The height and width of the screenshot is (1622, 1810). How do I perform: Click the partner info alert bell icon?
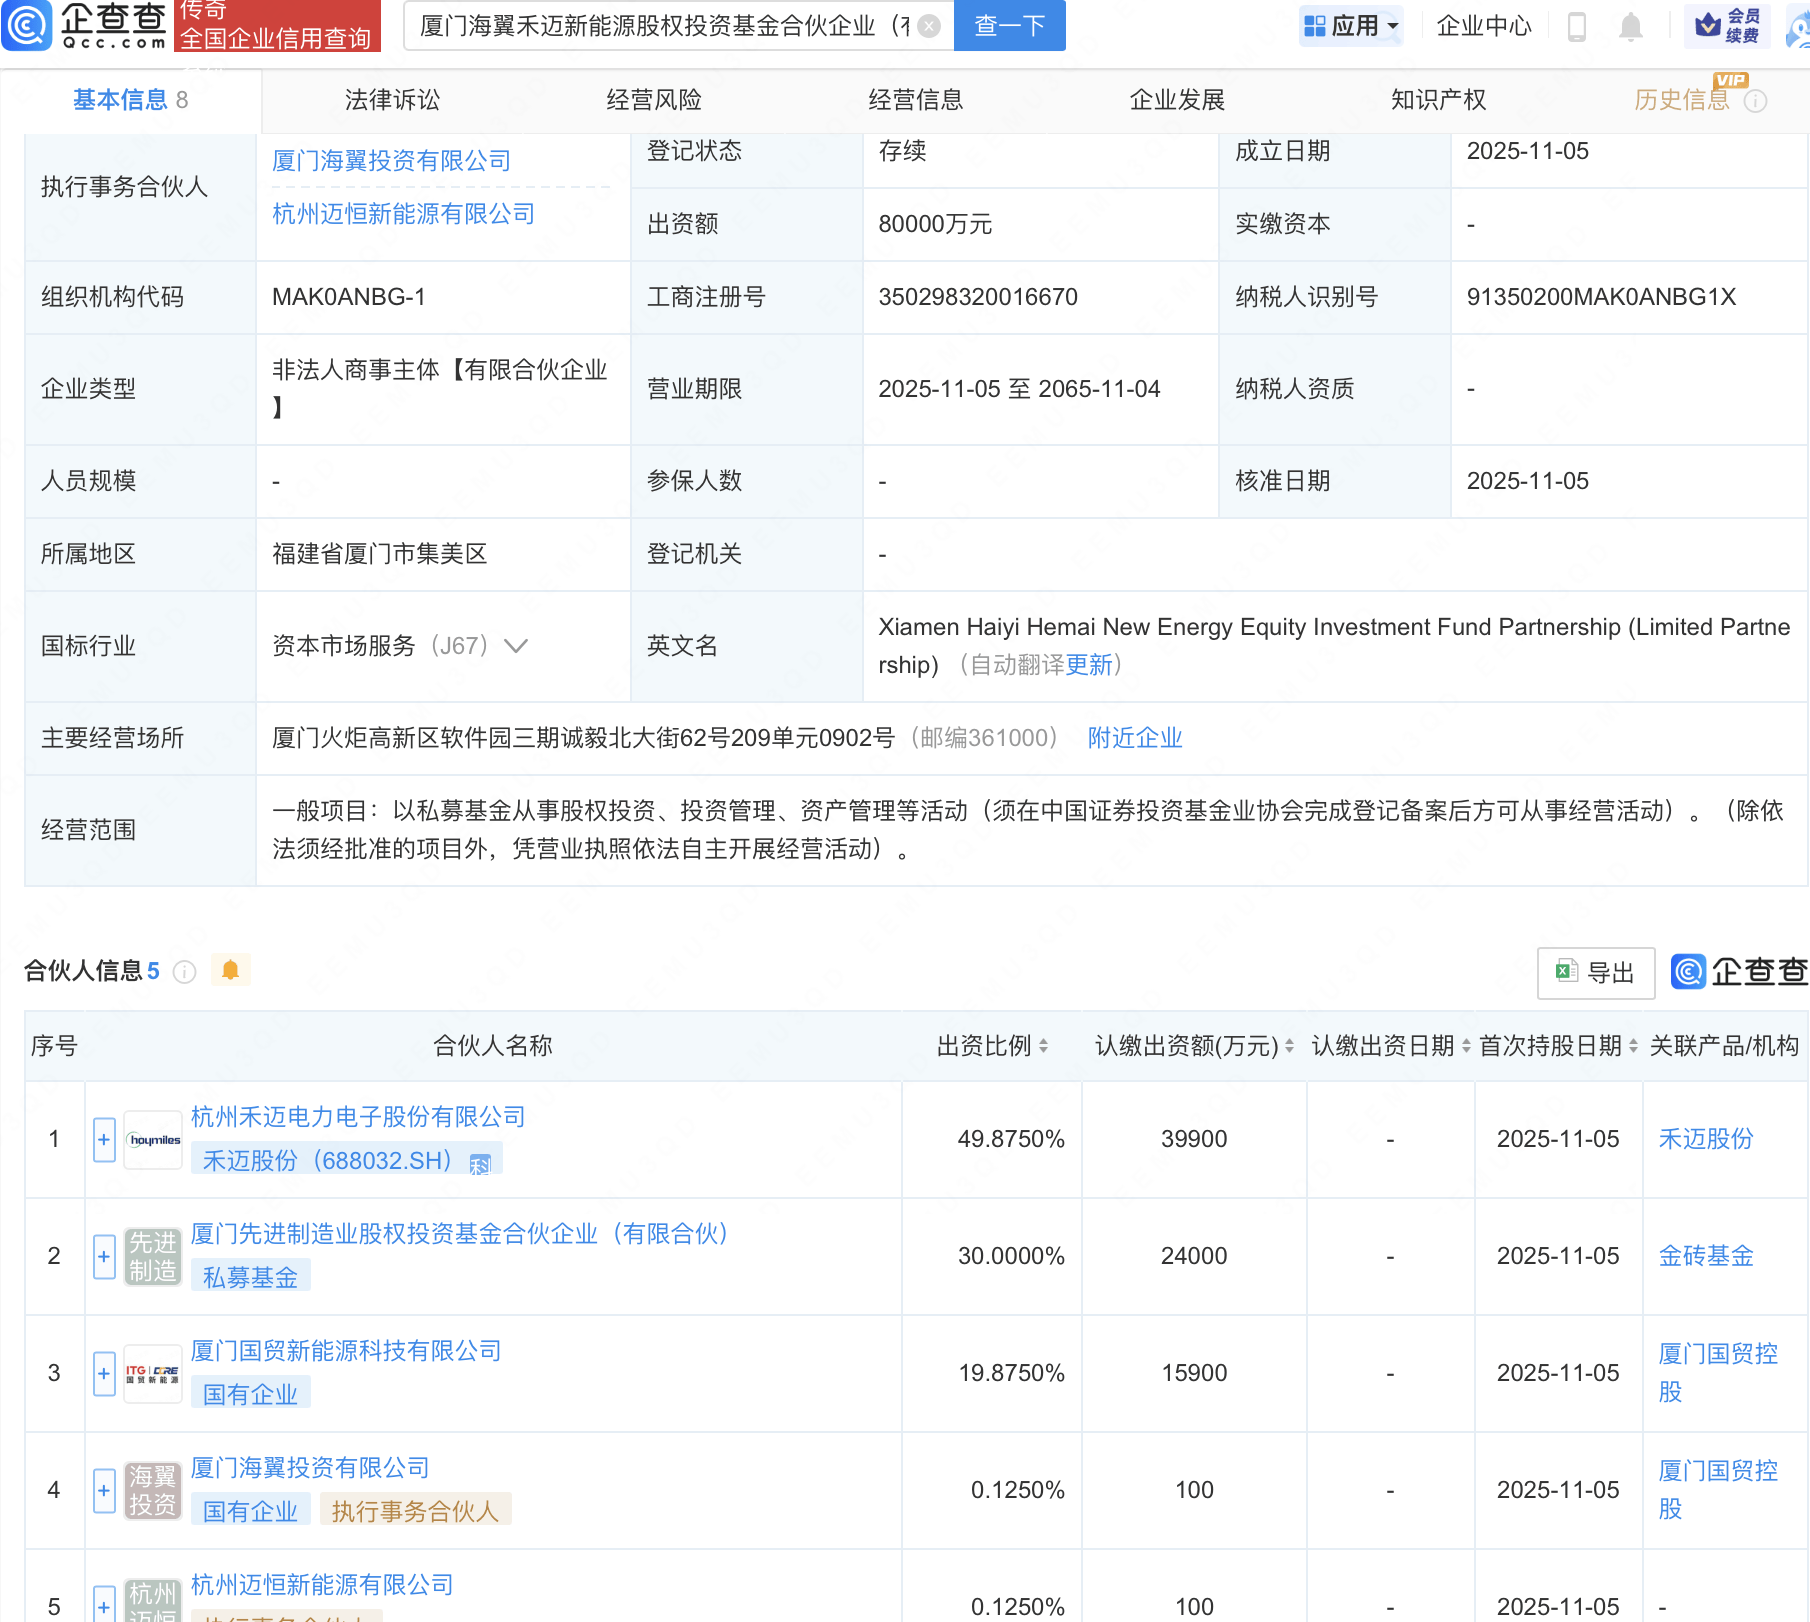click(230, 970)
